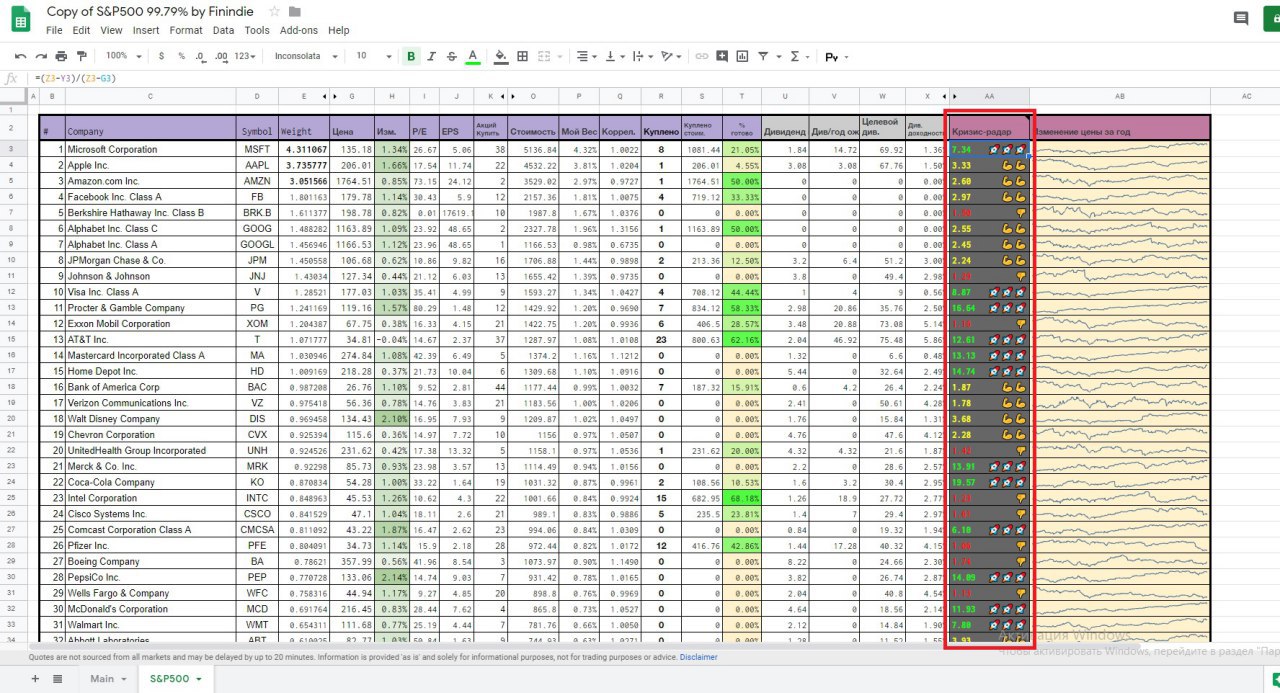Open the zoom level dropdown
1280x693 pixels.
(x=124, y=56)
